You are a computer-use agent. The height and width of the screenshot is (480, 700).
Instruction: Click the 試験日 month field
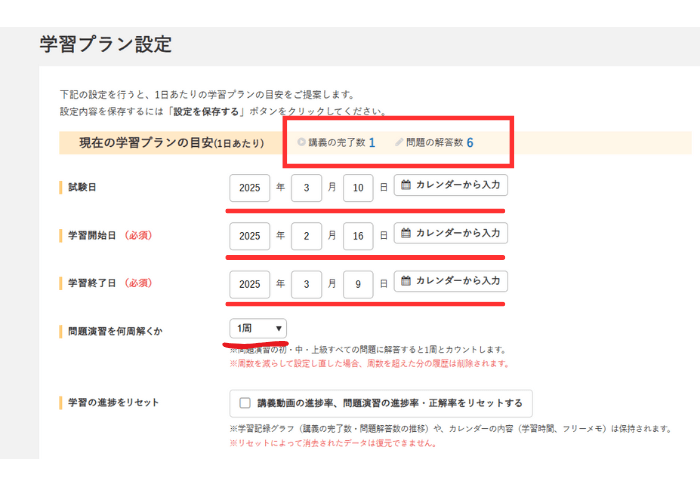point(306,188)
